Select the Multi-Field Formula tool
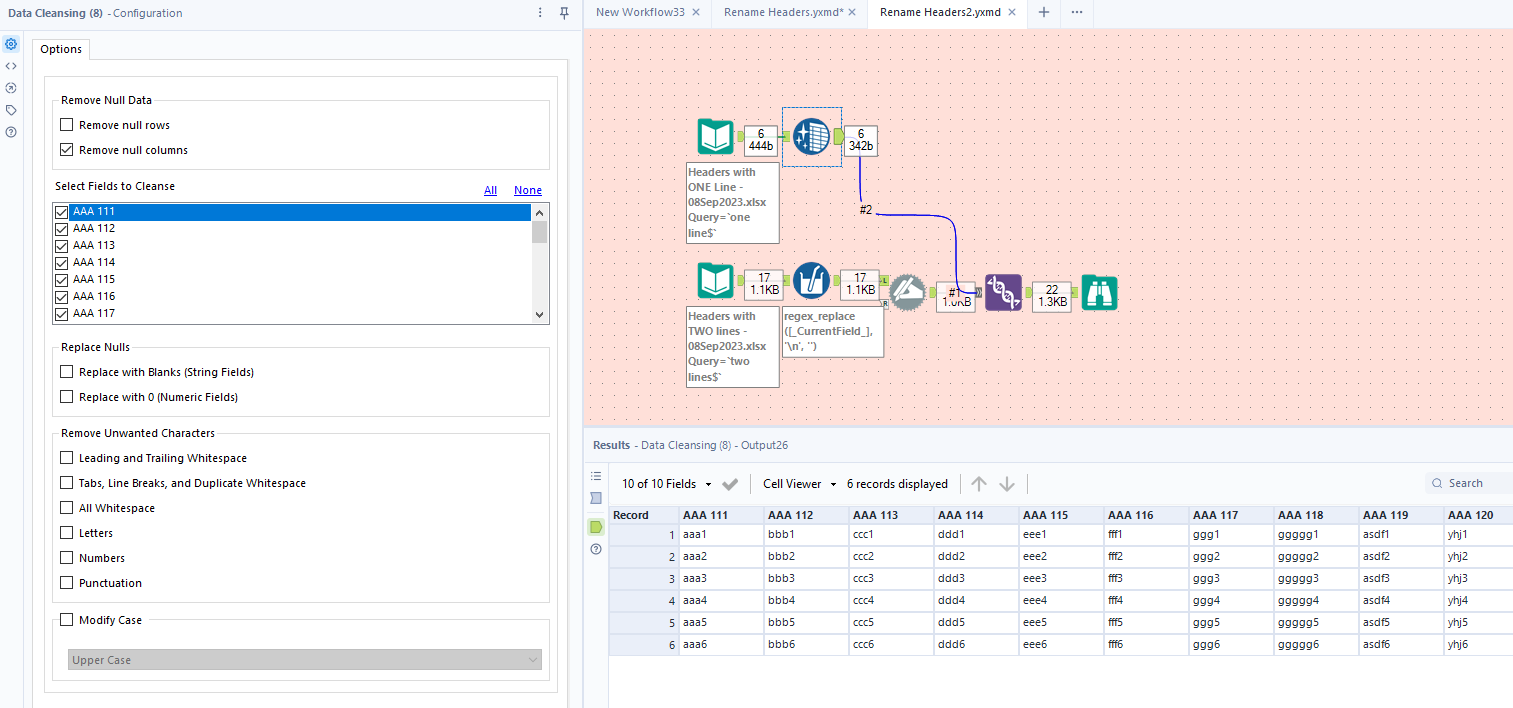The image size is (1513, 708). coord(811,281)
